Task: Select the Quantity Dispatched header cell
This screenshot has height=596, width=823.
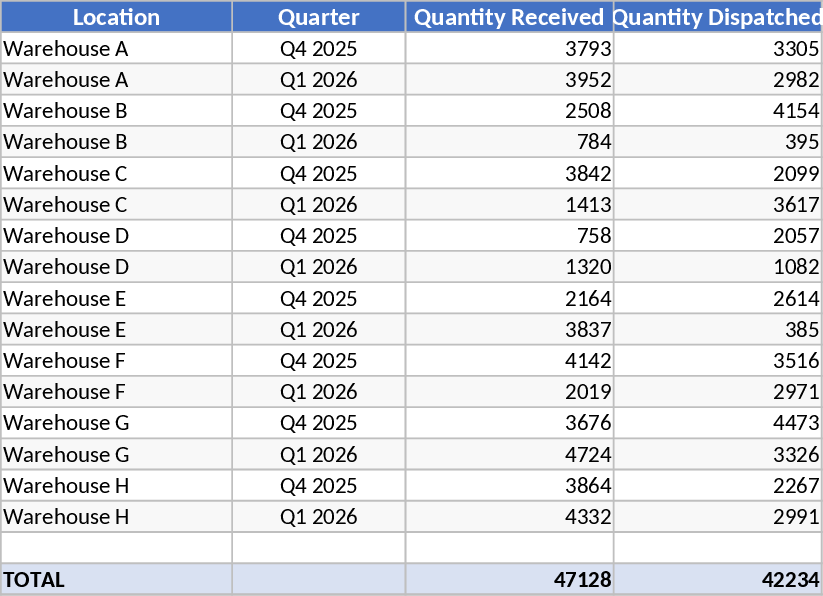Action: coord(717,17)
